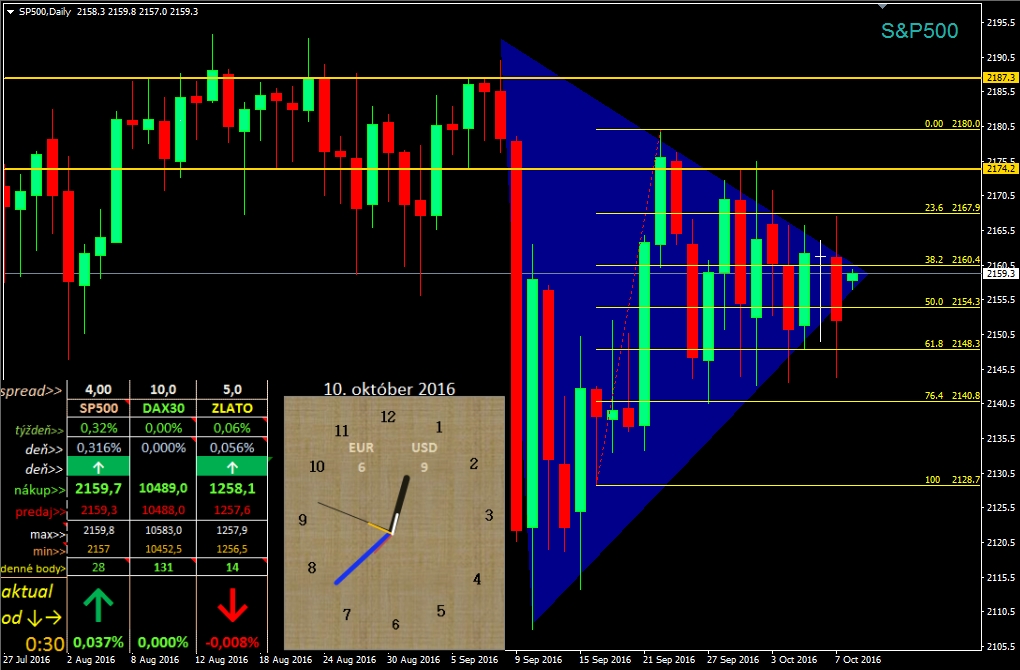1020x670 pixels.
Task: Click the spread value 5,0
Action: (x=232, y=390)
